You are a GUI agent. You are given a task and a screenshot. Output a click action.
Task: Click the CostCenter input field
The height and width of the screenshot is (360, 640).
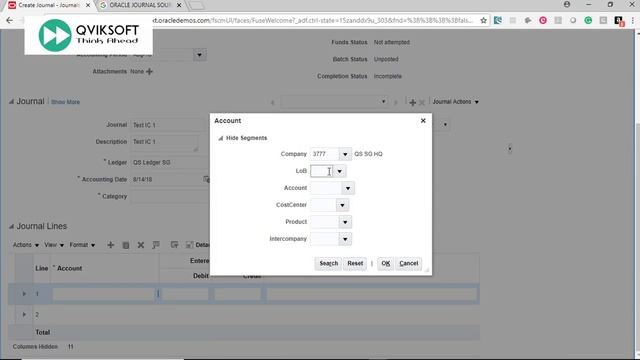point(323,205)
